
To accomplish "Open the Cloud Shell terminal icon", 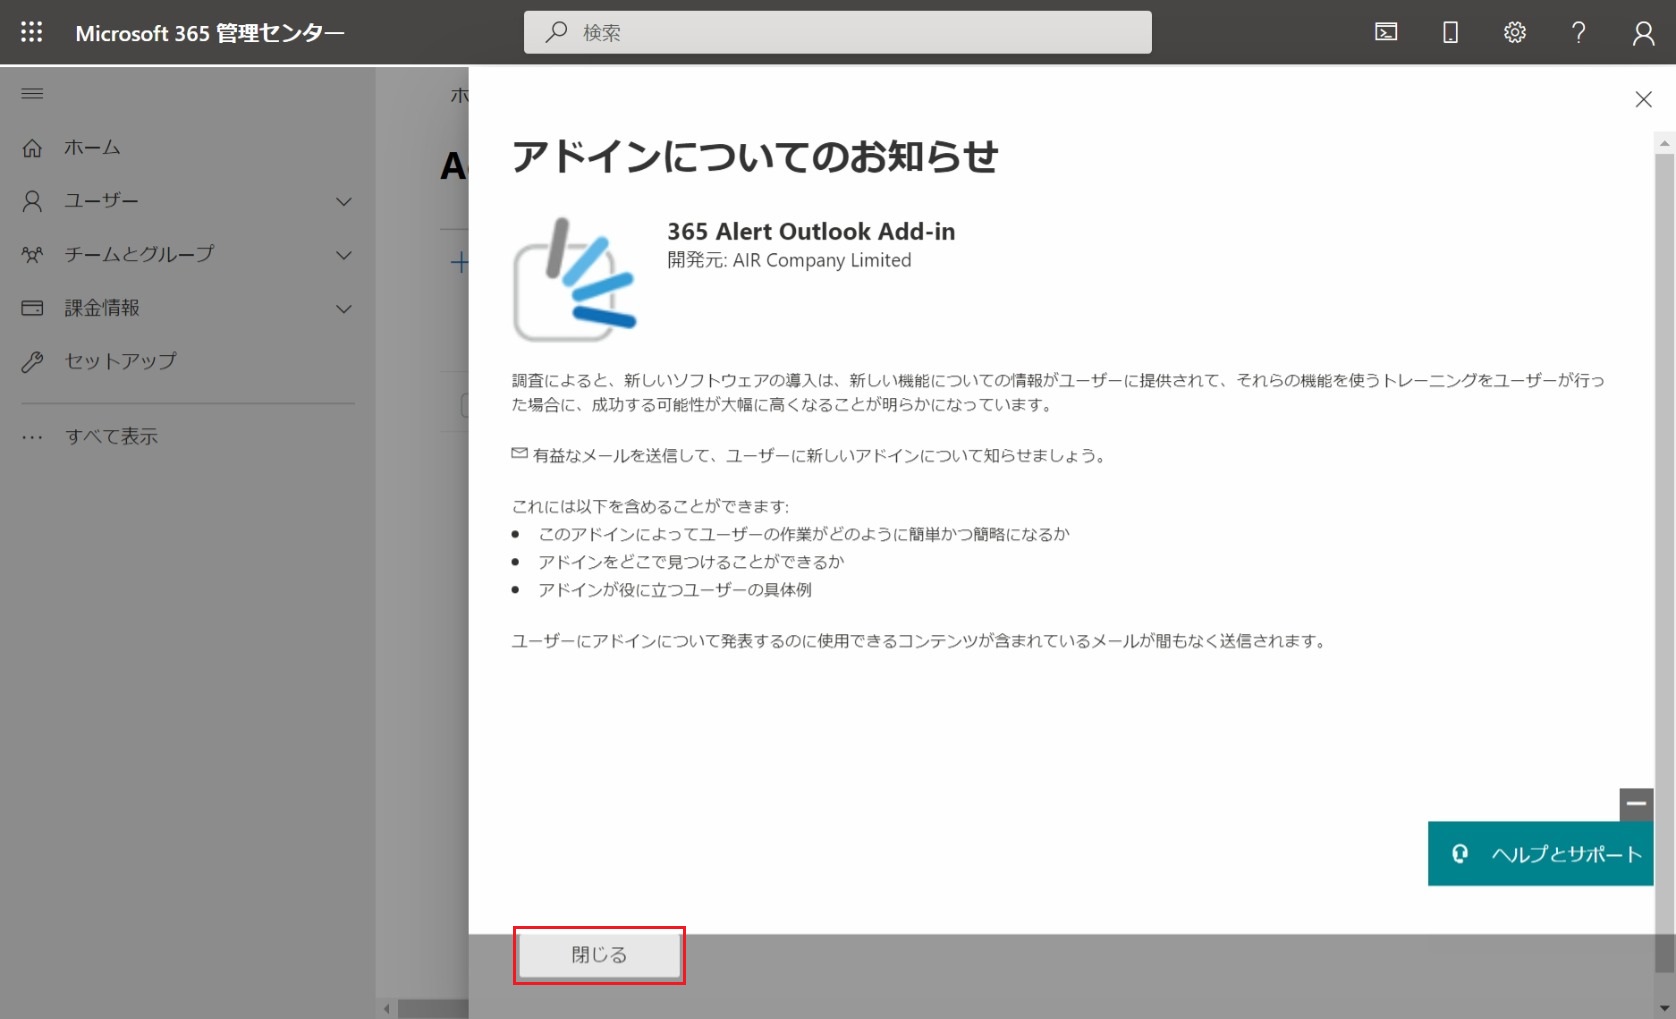I will (x=1386, y=32).
